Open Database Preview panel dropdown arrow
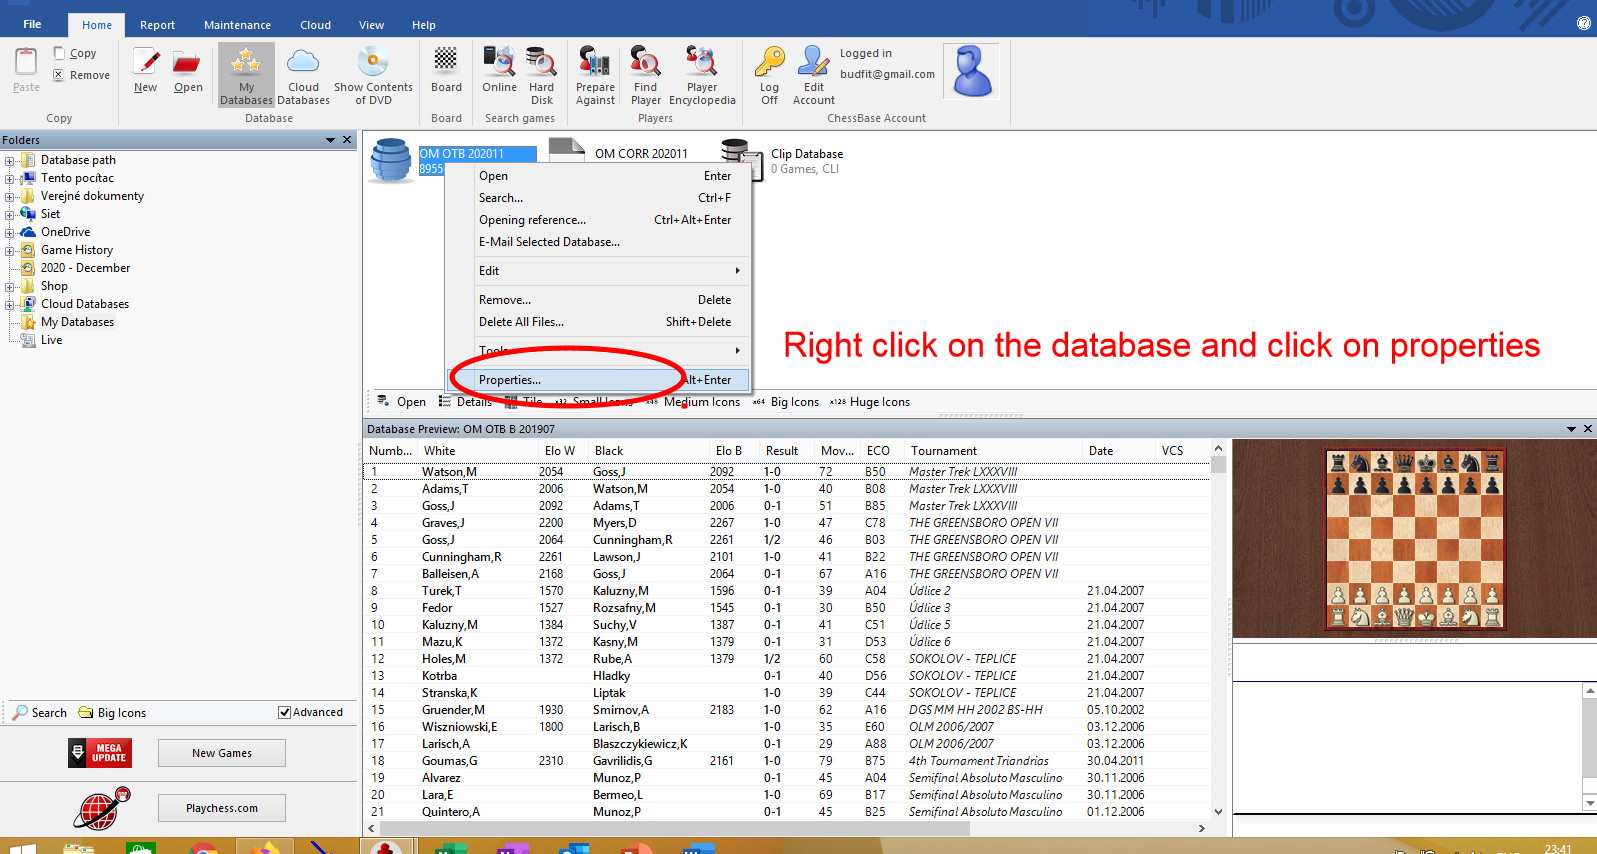The width and height of the screenshot is (1597, 854). pos(1571,429)
